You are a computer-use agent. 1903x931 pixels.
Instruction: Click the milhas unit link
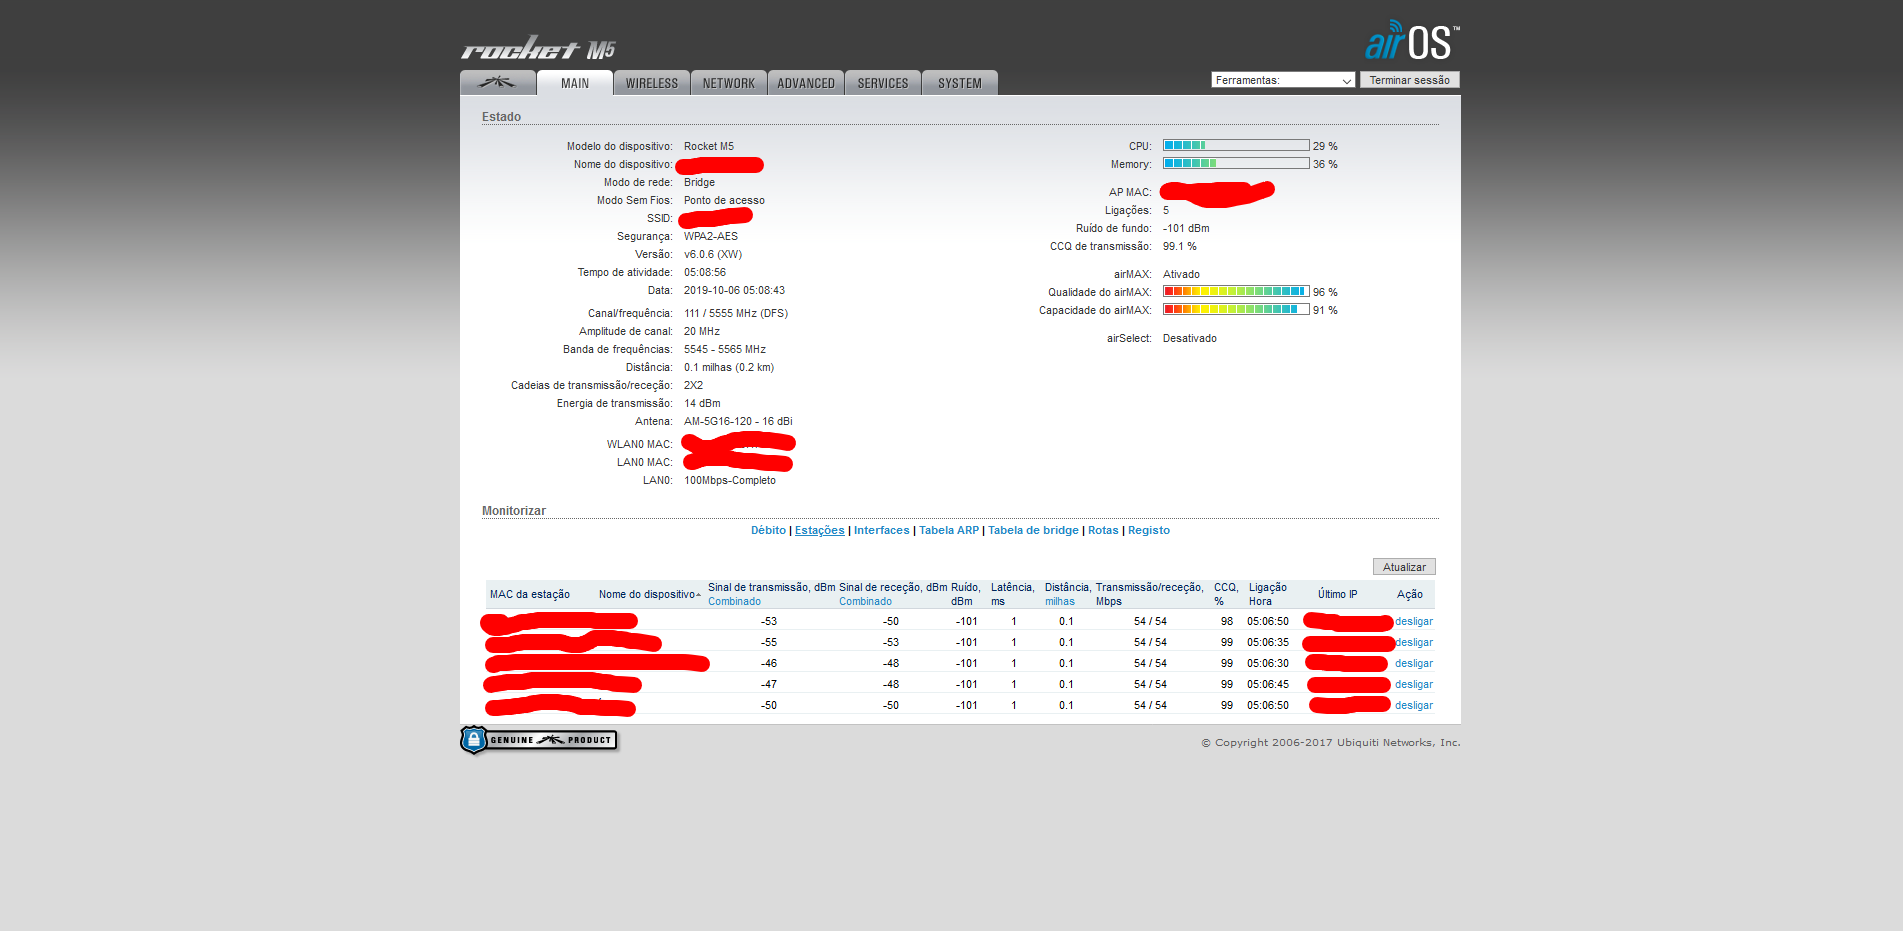(1060, 601)
